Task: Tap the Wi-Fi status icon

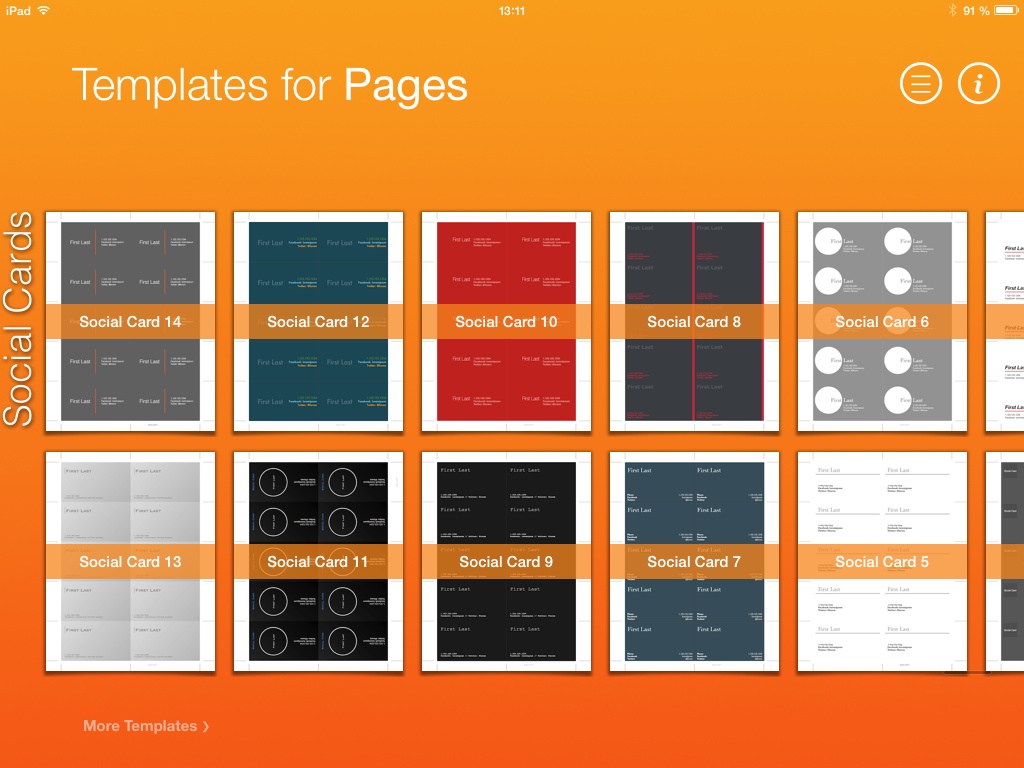Action: [44, 11]
